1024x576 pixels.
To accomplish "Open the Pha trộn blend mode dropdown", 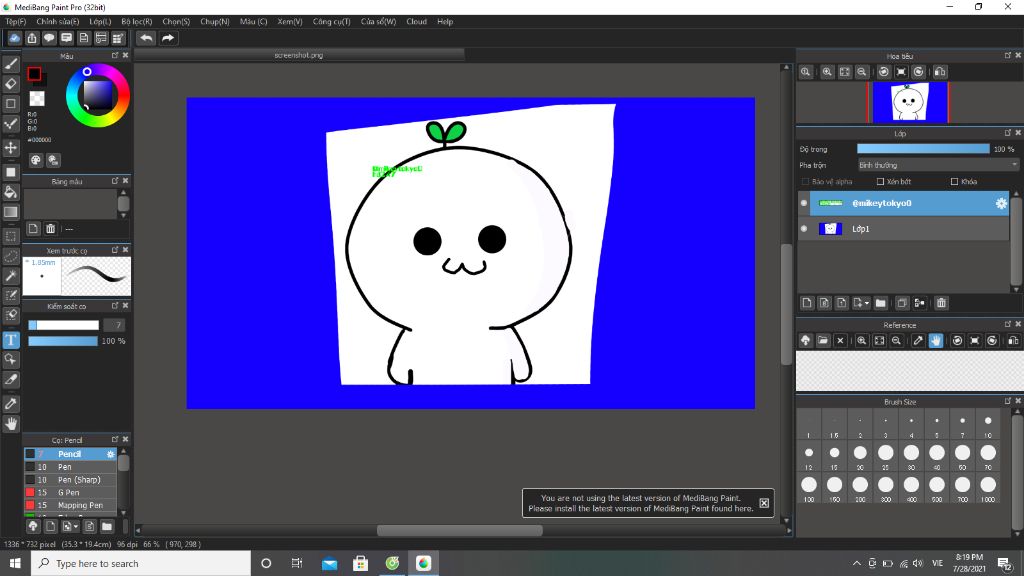I will point(937,165).
